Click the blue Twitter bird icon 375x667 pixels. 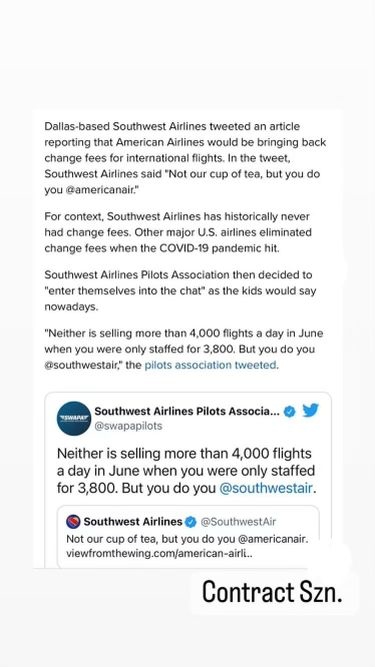(x=310, y=410)
